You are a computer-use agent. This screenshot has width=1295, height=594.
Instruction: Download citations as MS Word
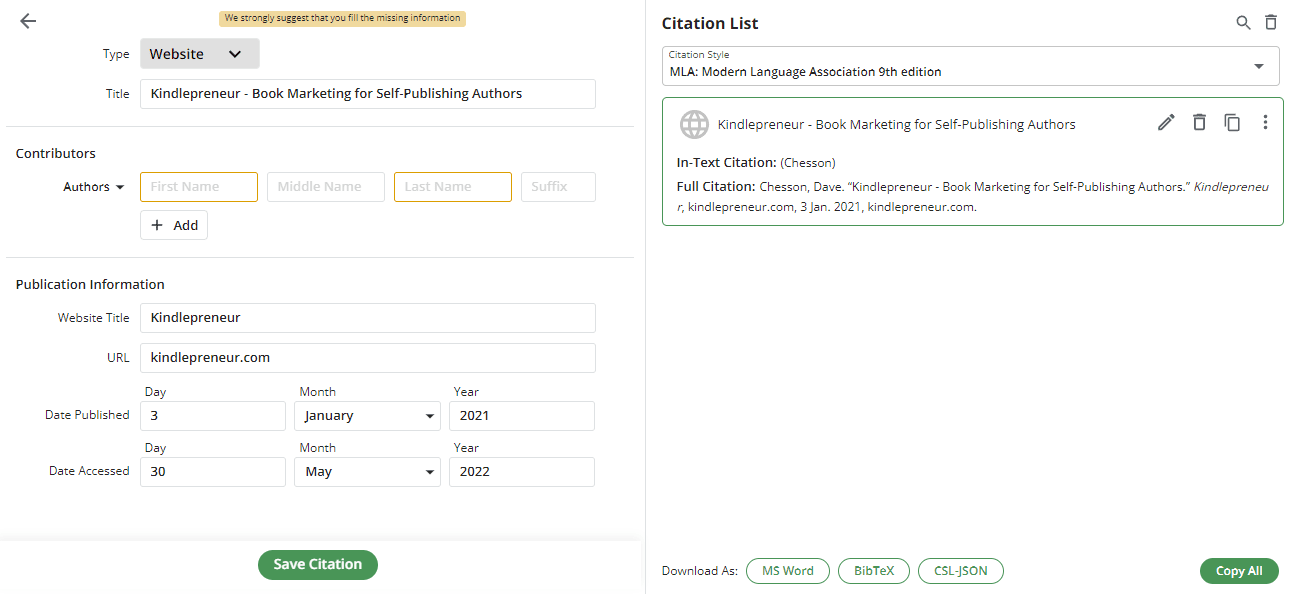788,571
